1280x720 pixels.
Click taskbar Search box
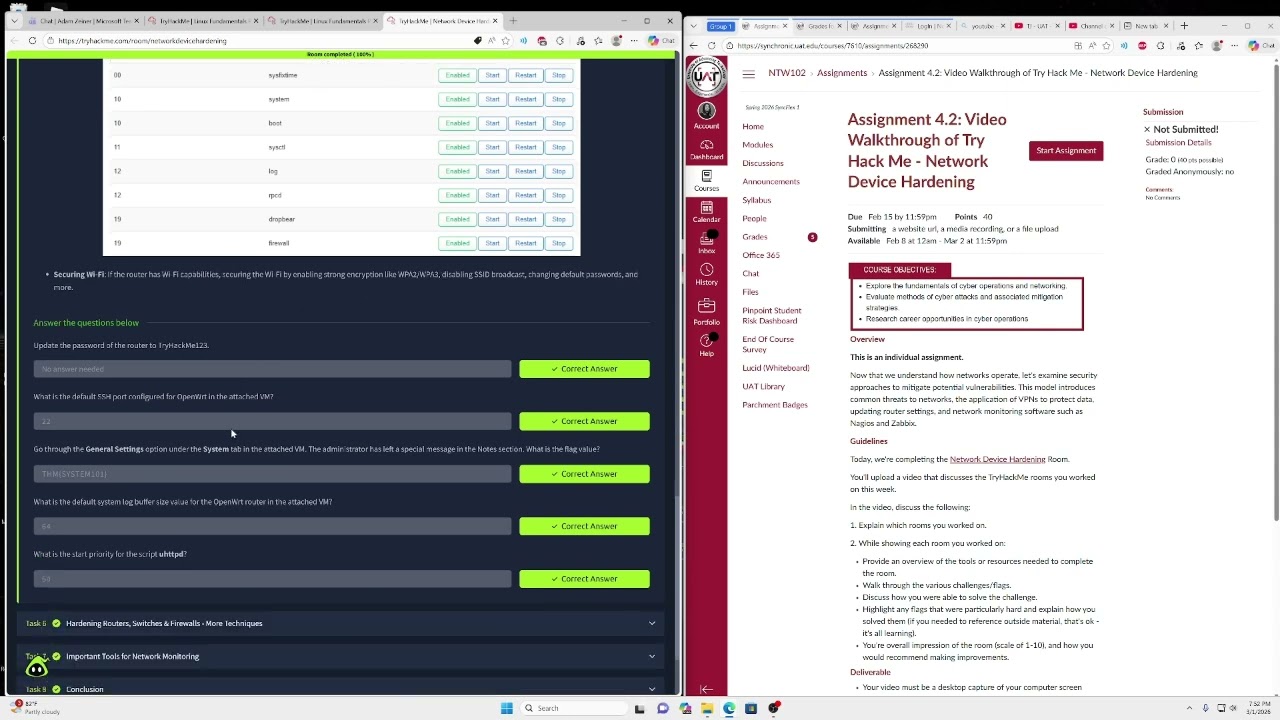[x=572, y=708]
